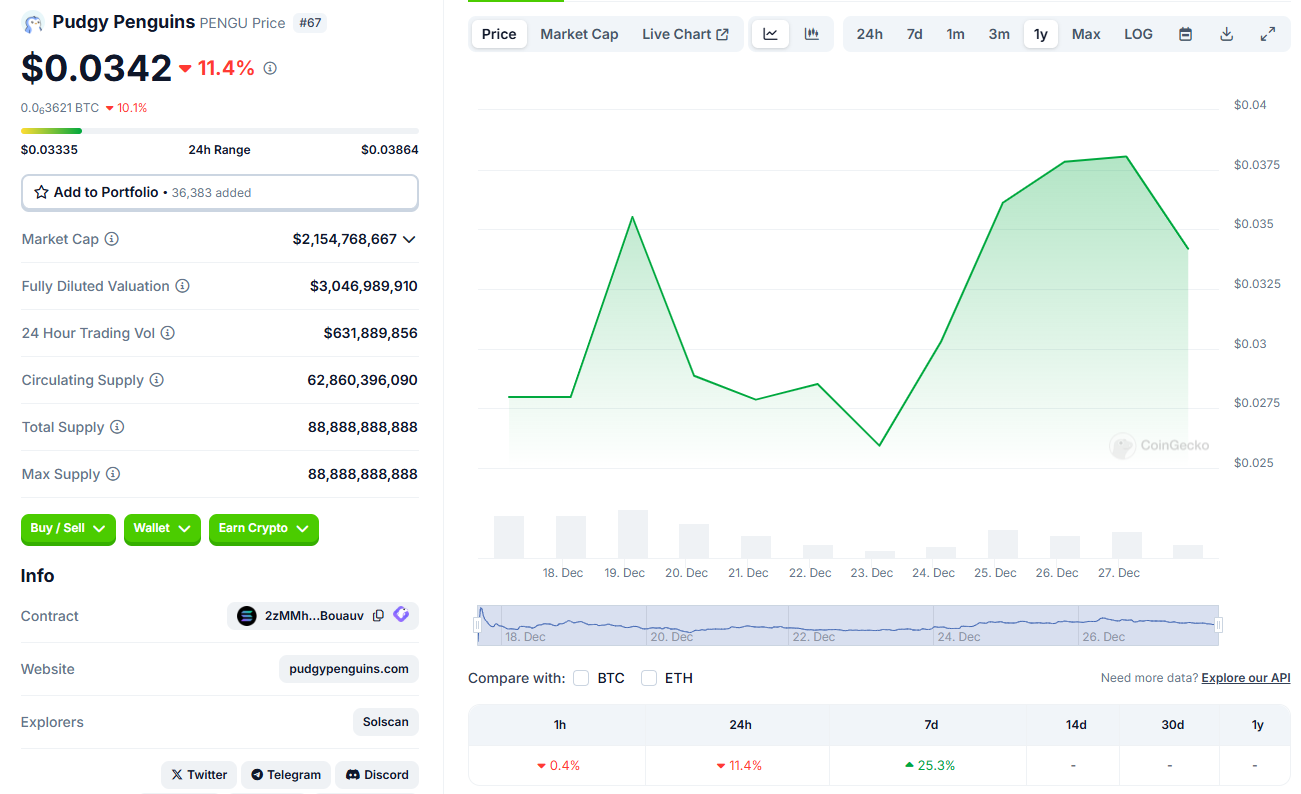Viewport: 1301px width, 794px height.
Task: Click the 1h 0.4% performance cell
Action: (558, 765)
